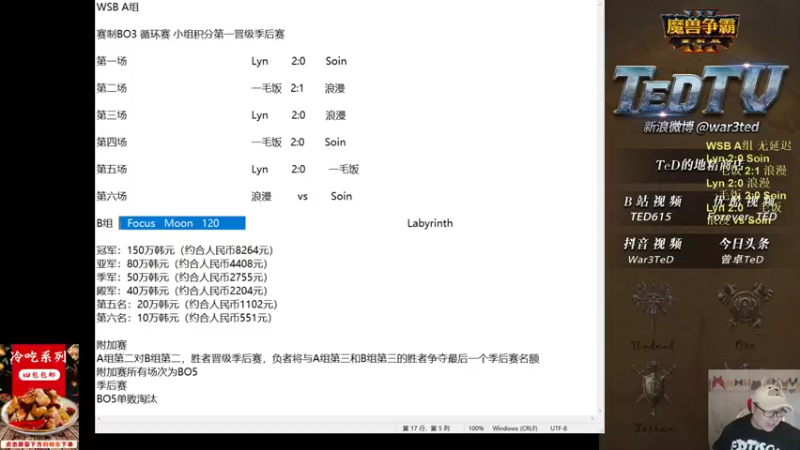800x450 pixels.
Task: Click the '季军：50万韩元' prize line
Action: (x=182, y=278)
